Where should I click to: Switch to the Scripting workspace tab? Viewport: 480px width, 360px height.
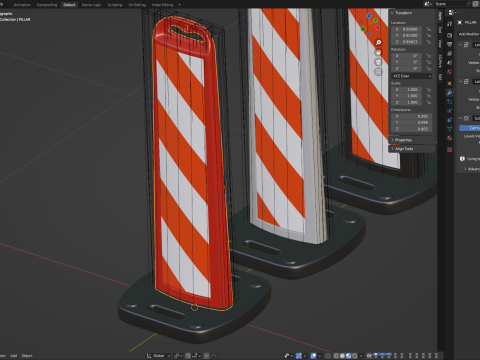pos(115,5)
